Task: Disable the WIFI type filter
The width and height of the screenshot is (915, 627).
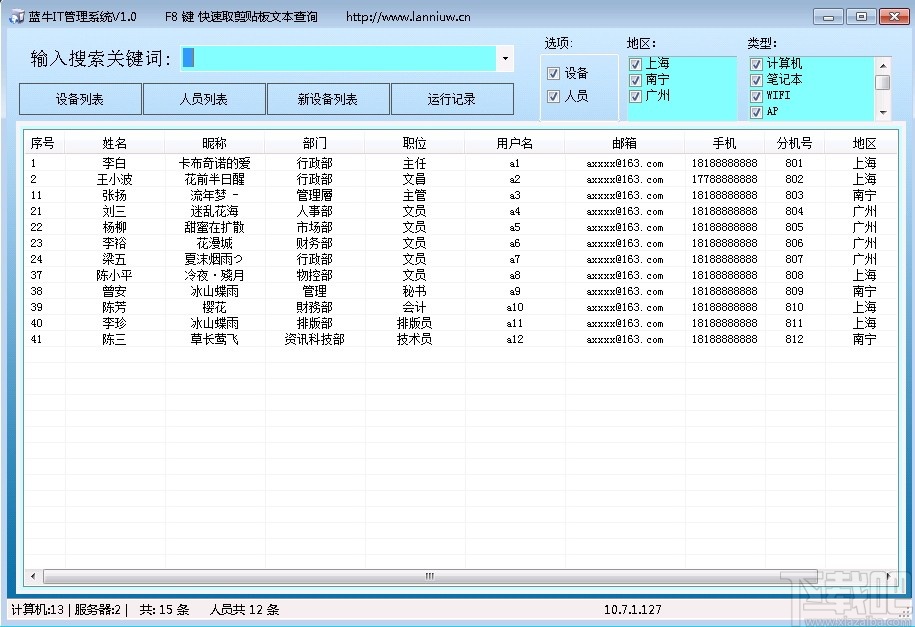Action: coord(756,97)
